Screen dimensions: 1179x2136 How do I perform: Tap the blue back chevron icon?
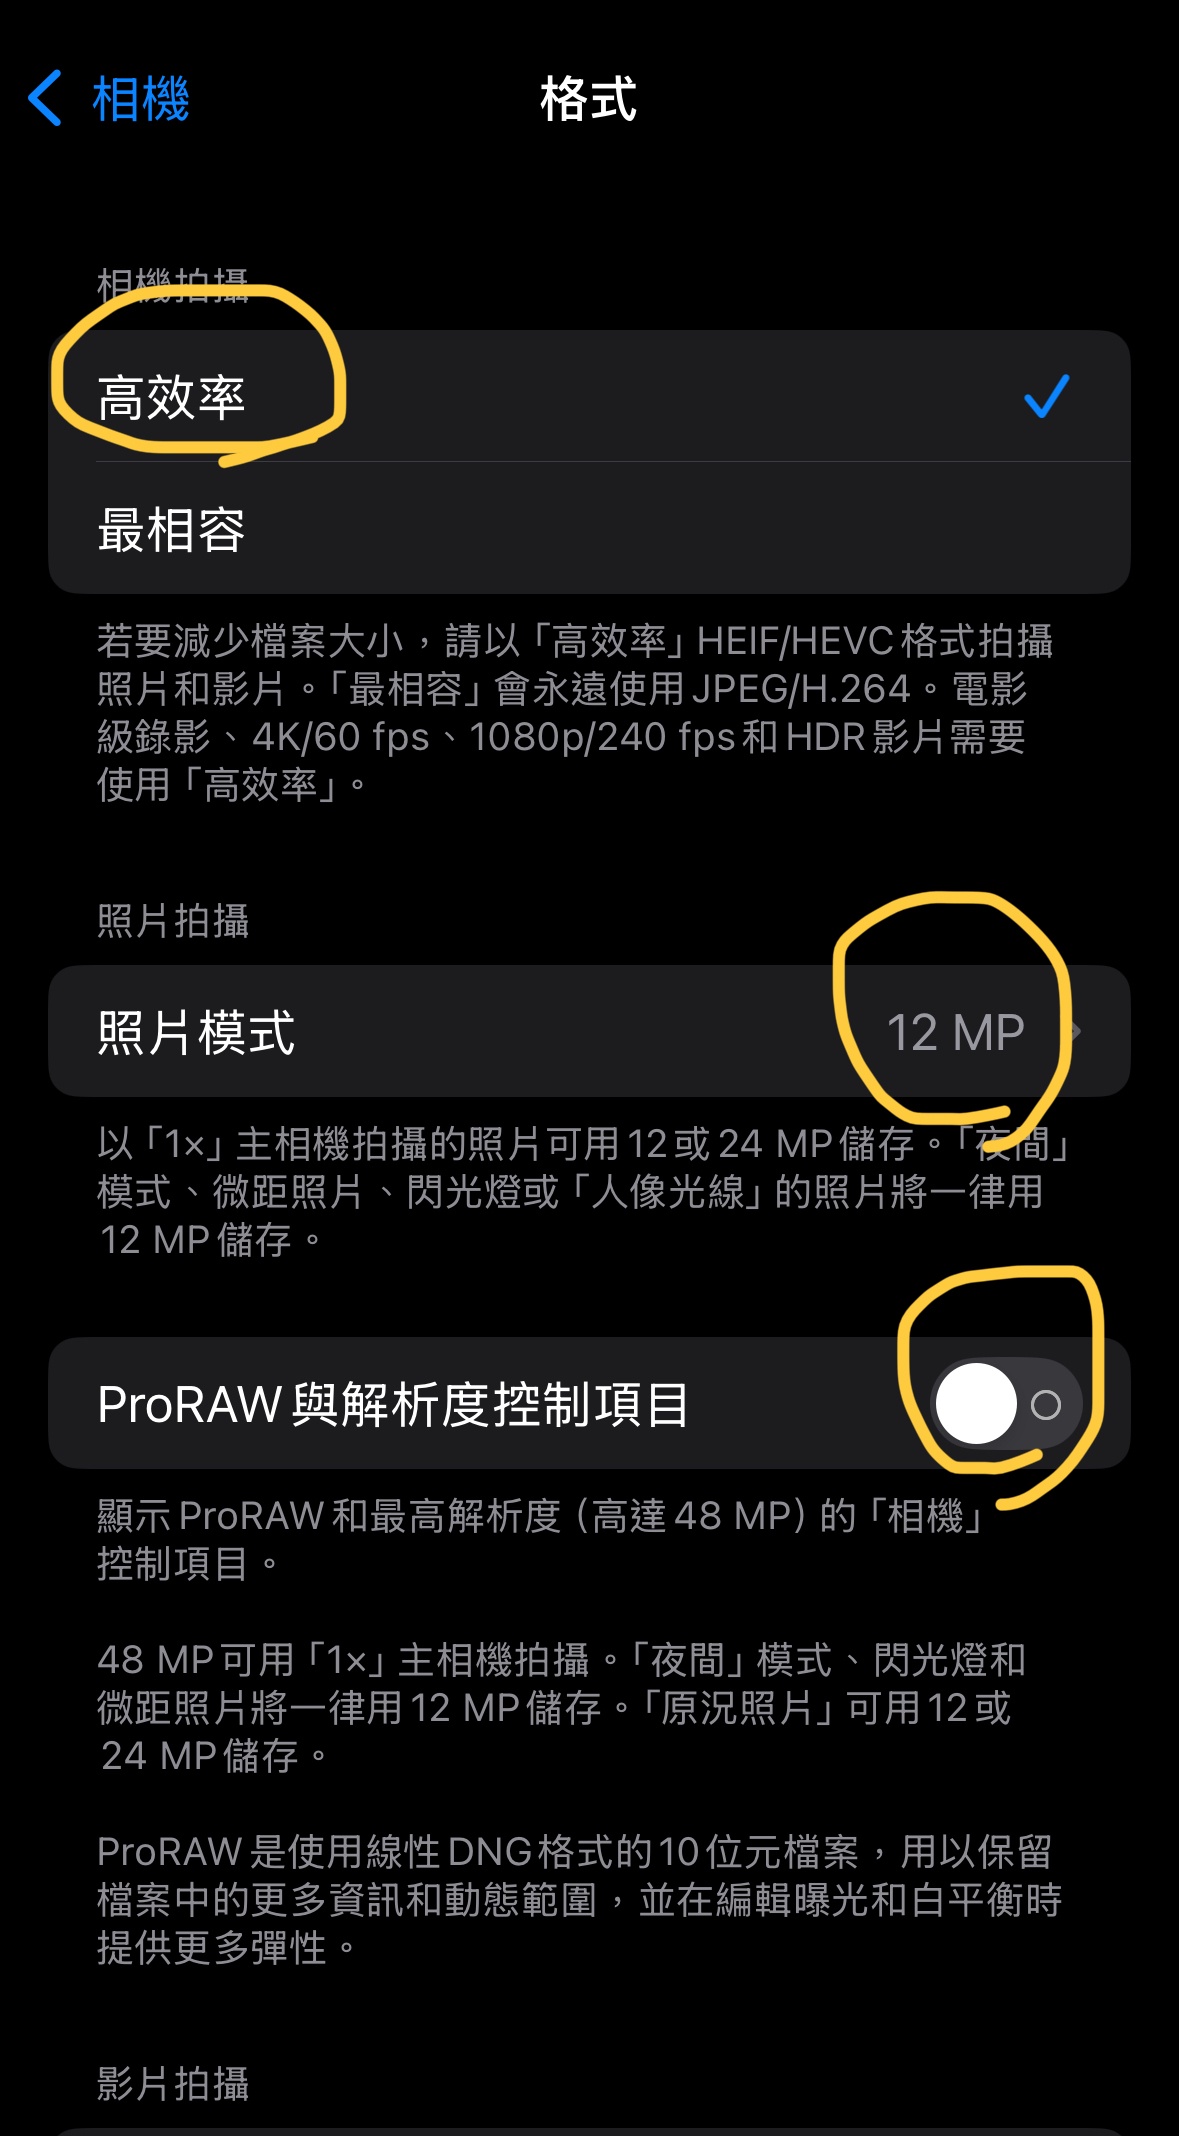pyautogui.click(x=45, y=98)
